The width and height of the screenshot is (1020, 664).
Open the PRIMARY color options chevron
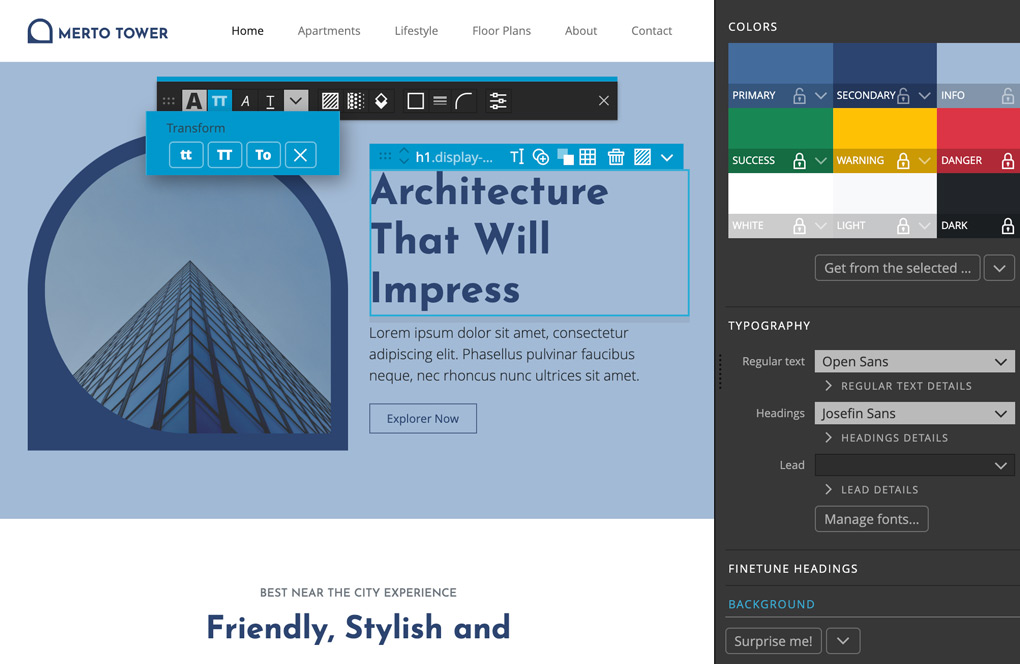821,96
